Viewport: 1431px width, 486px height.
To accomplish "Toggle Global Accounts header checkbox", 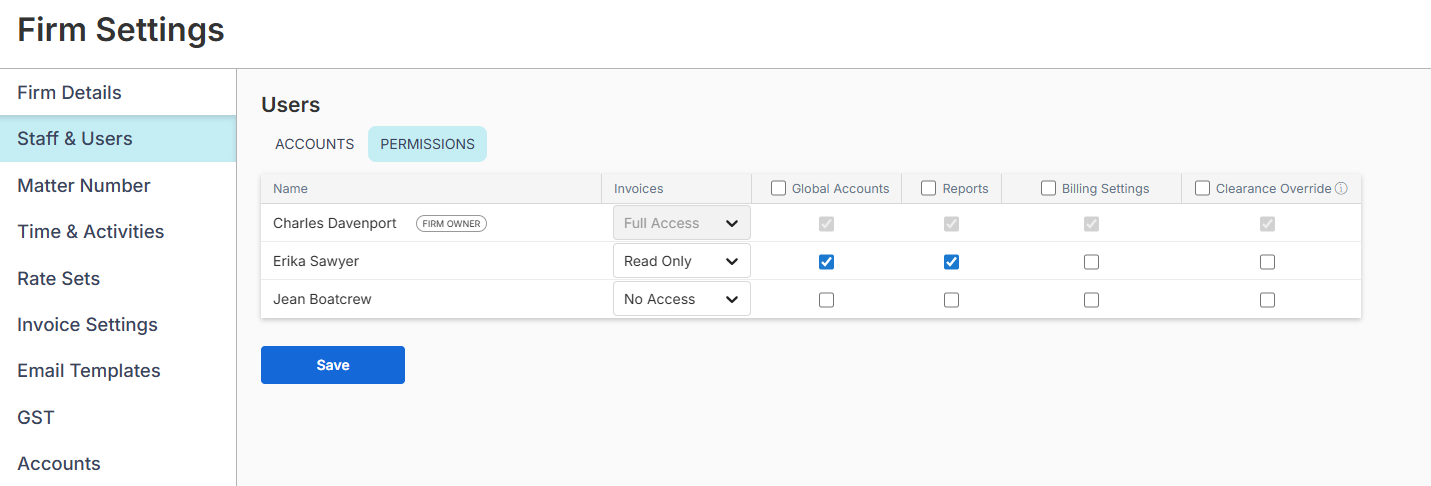I will tap(778, 188).
